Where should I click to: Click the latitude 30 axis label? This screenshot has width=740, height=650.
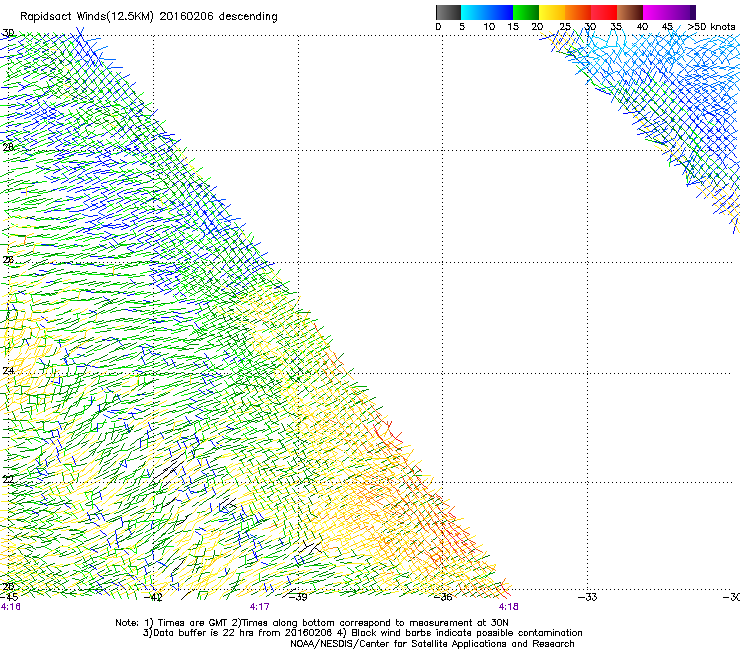point(8,33)
